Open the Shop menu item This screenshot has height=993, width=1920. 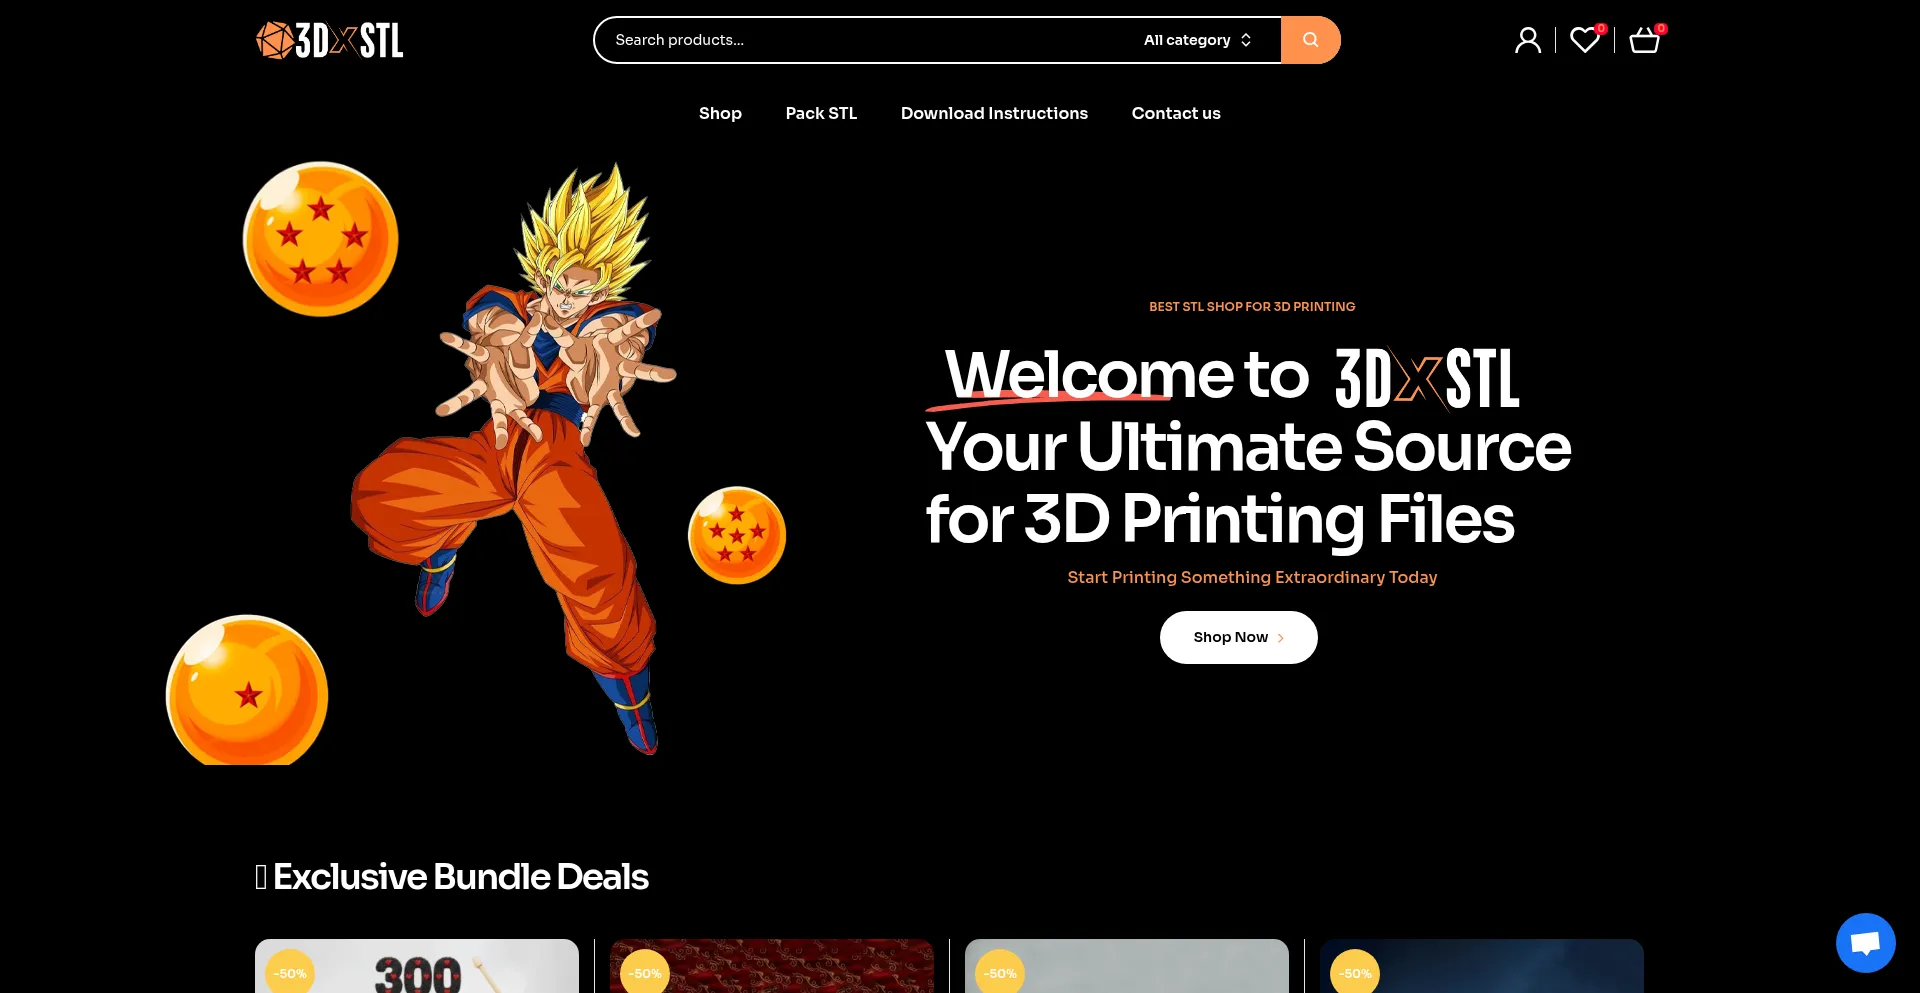tap(720, 113)
